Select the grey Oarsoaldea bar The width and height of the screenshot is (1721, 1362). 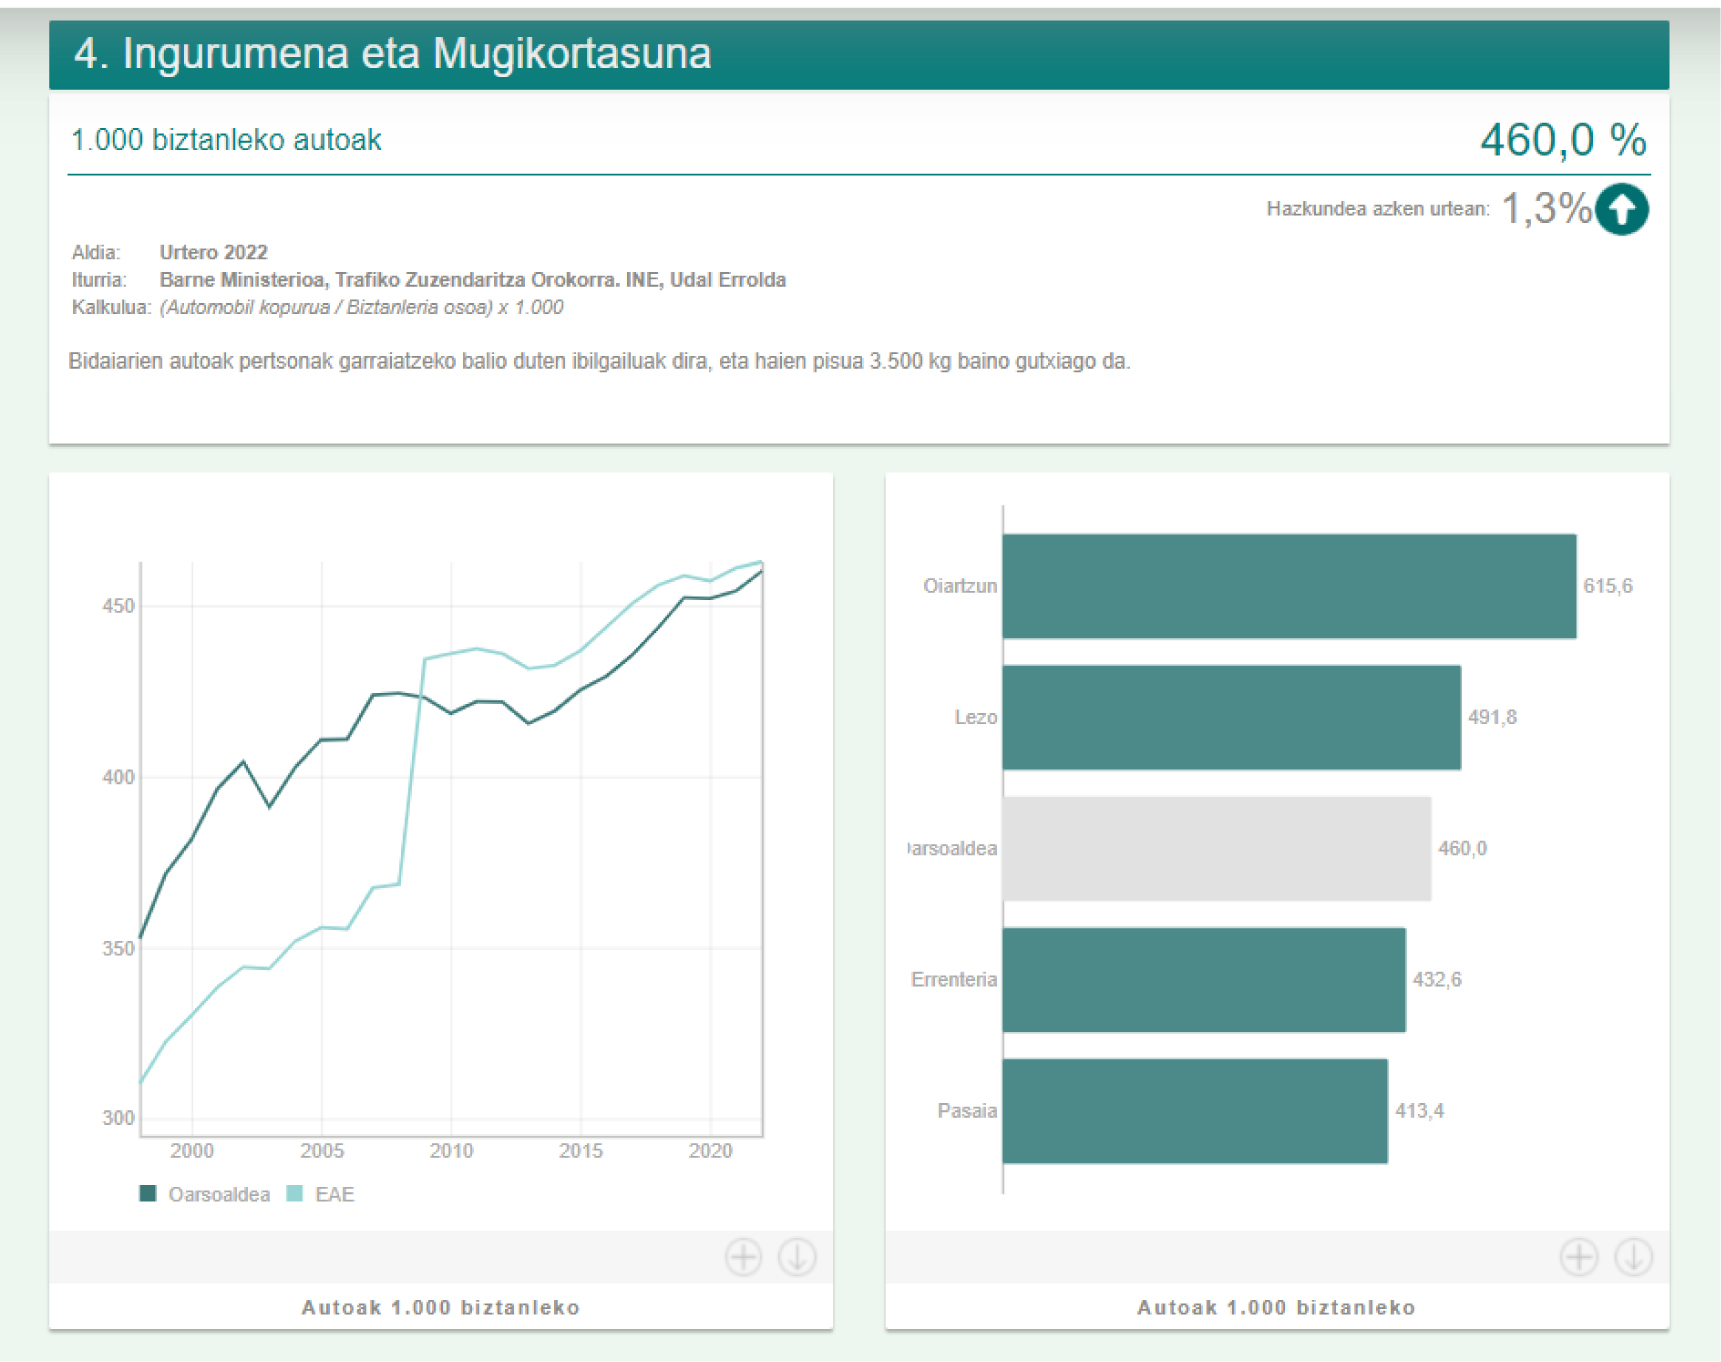(x=1216, y=848)
